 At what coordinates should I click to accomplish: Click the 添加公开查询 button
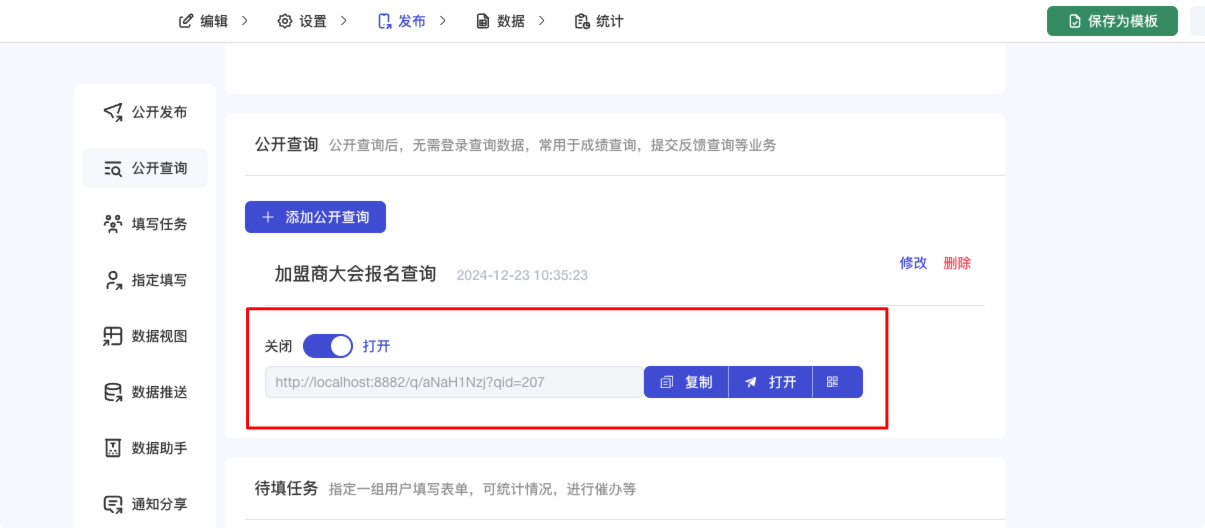pos(315,217)
